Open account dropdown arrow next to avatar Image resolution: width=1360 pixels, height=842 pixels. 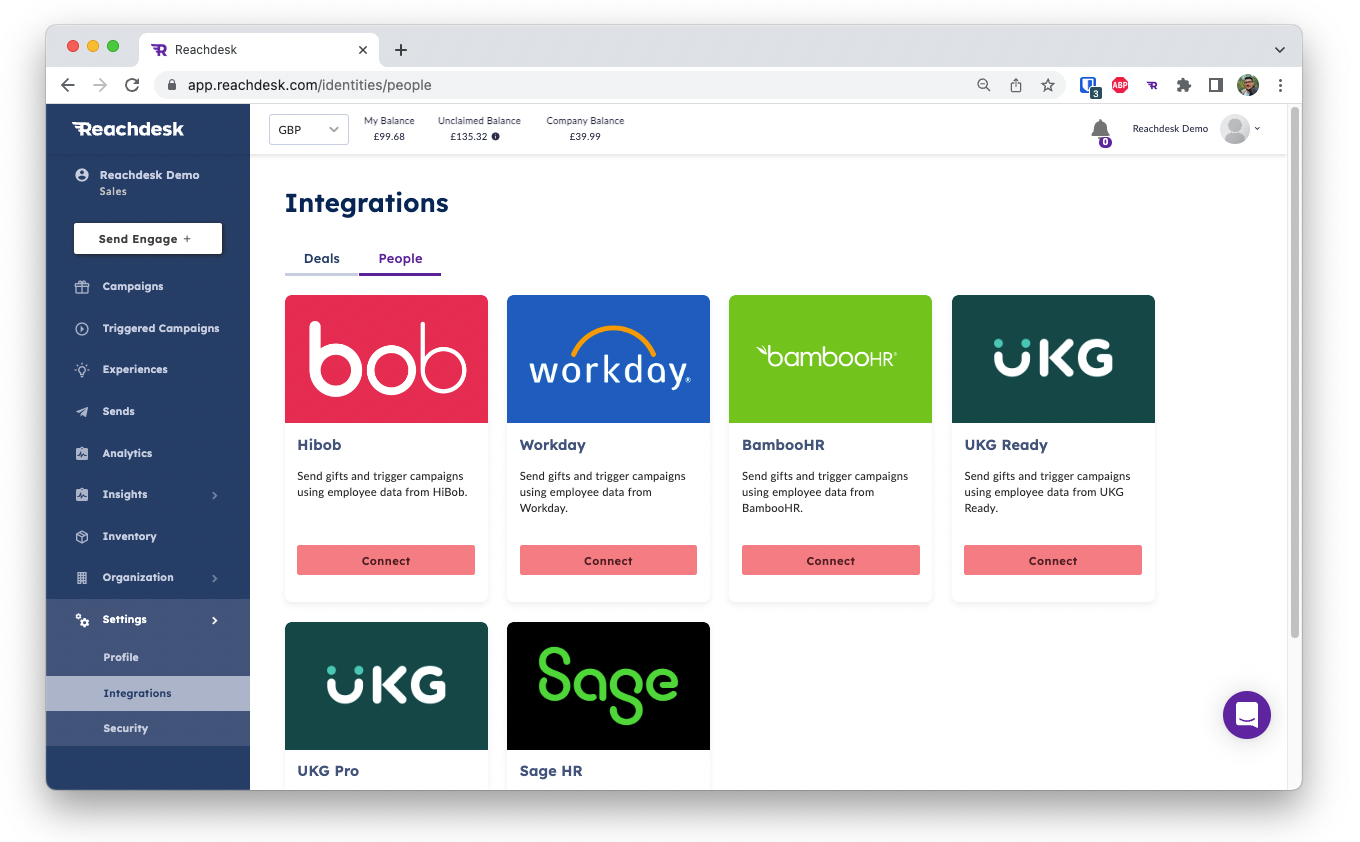pyautogui.click(x=1257, y=129)
